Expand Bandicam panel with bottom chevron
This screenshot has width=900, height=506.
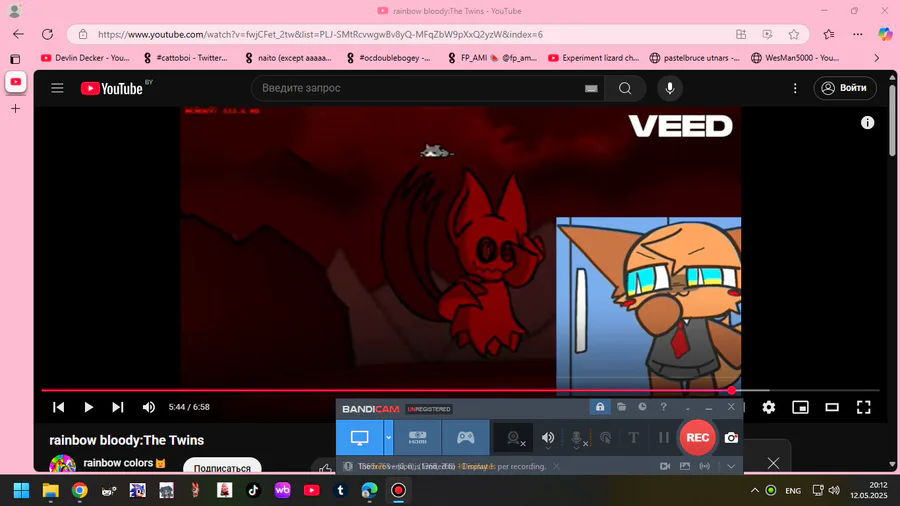(731, 466)
